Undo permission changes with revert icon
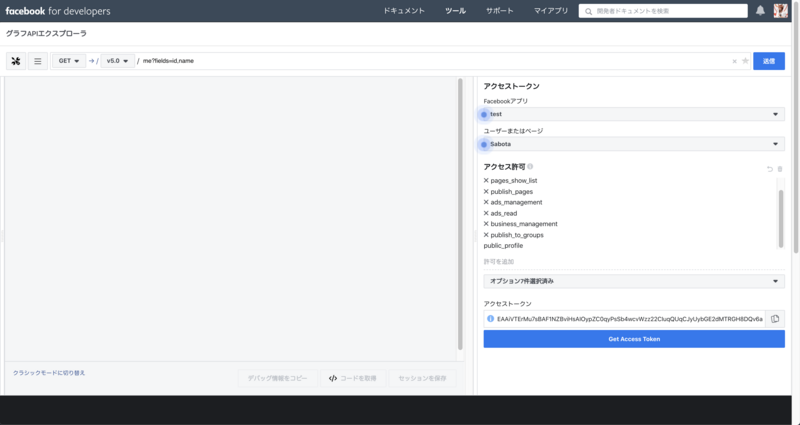 pyautogui.click(x=770, y=169)
